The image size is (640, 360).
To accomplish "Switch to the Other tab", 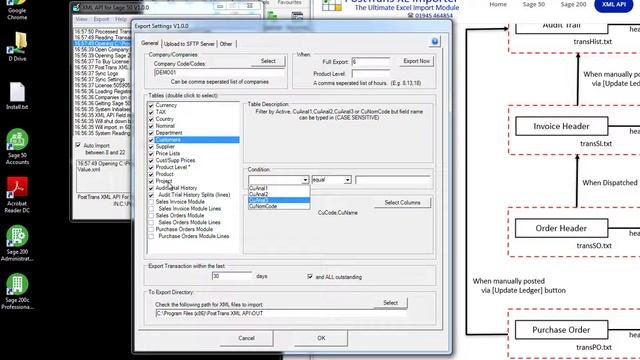I will [x=226, y=44].
